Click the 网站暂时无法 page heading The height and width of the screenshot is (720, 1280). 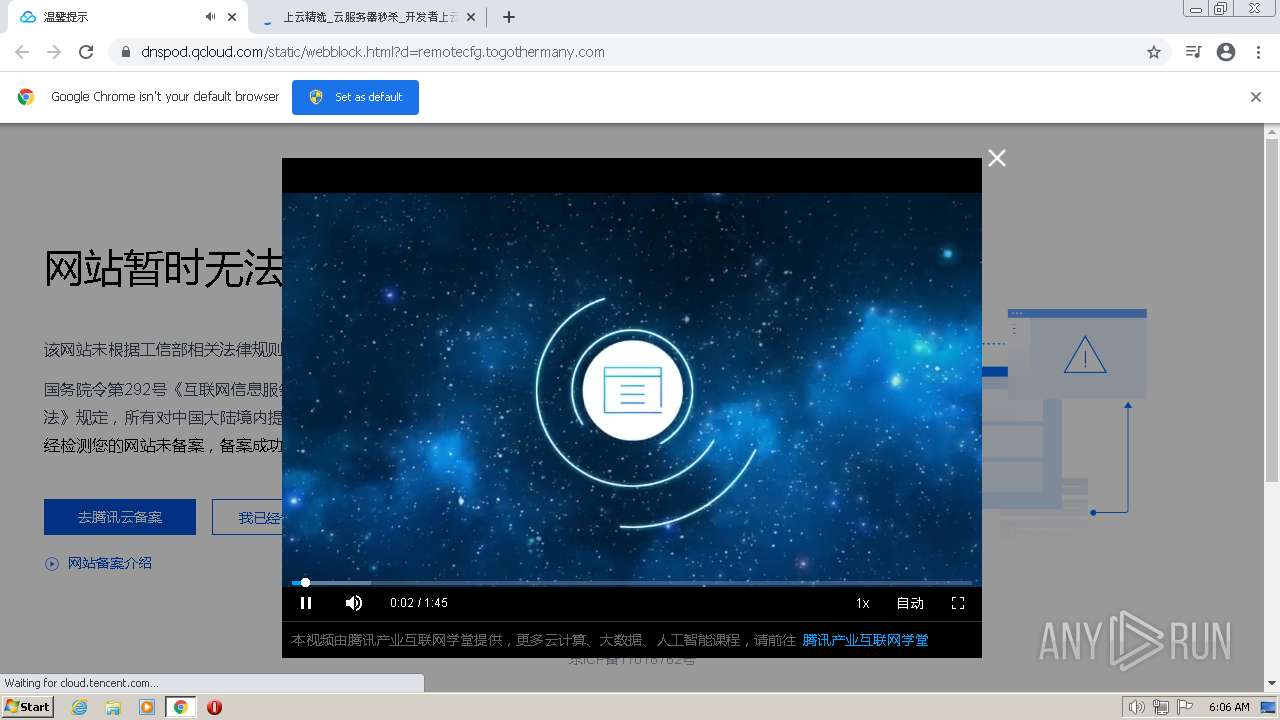click(163, 270)
